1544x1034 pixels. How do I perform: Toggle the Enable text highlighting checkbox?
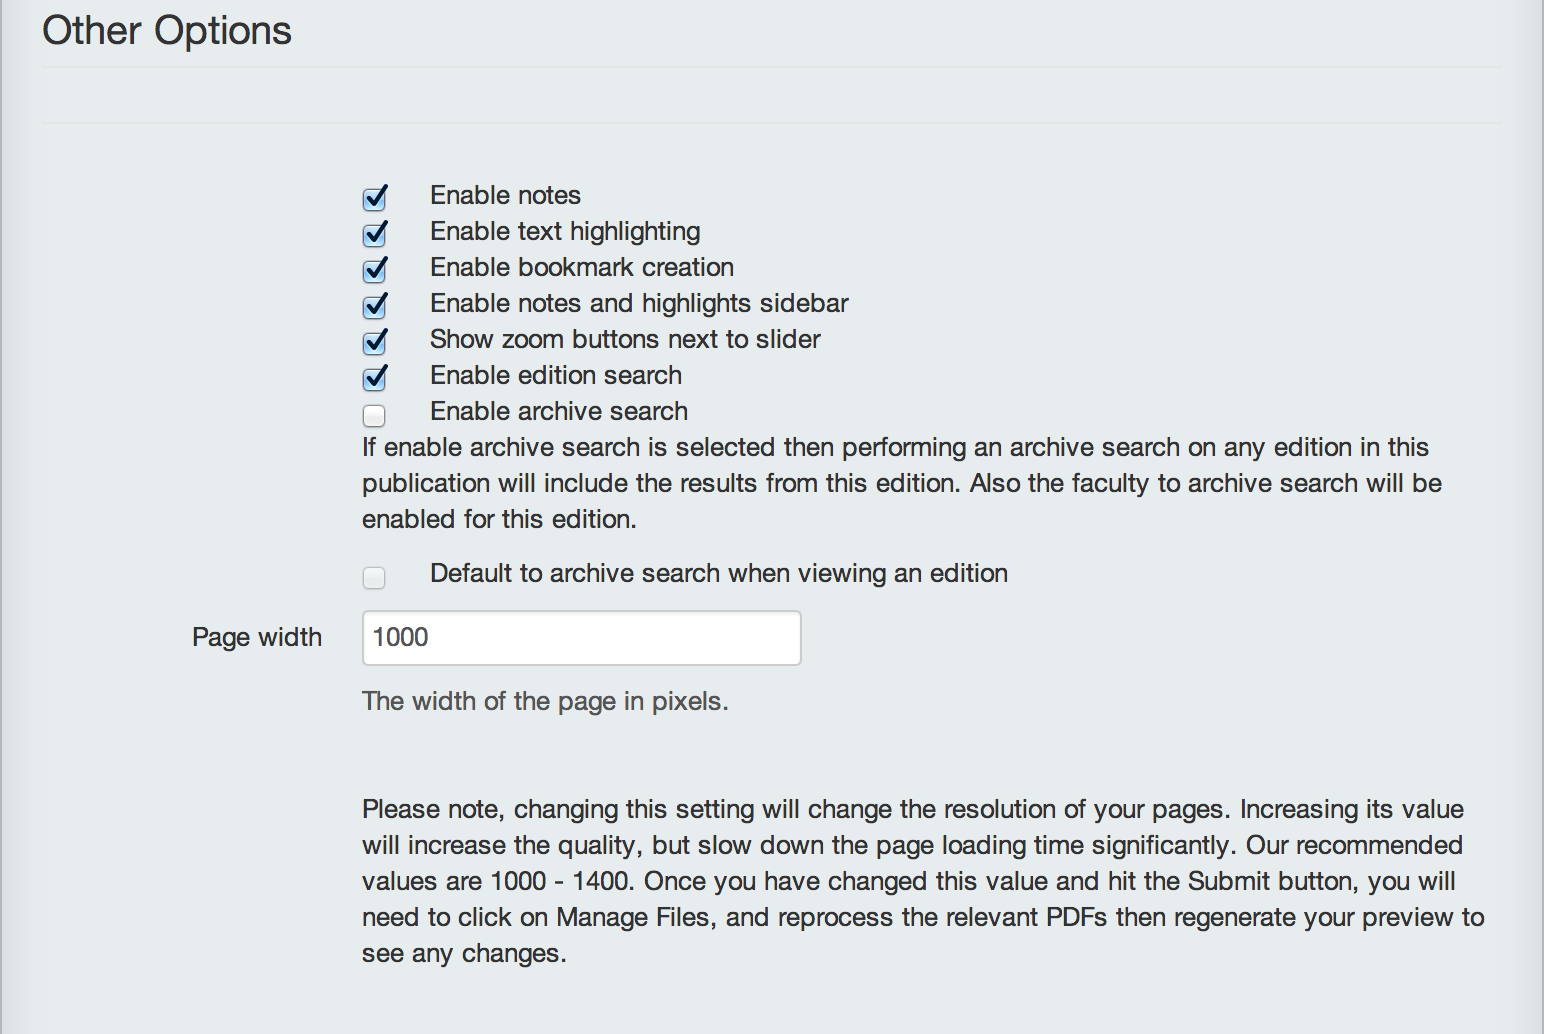click(374, 234)
